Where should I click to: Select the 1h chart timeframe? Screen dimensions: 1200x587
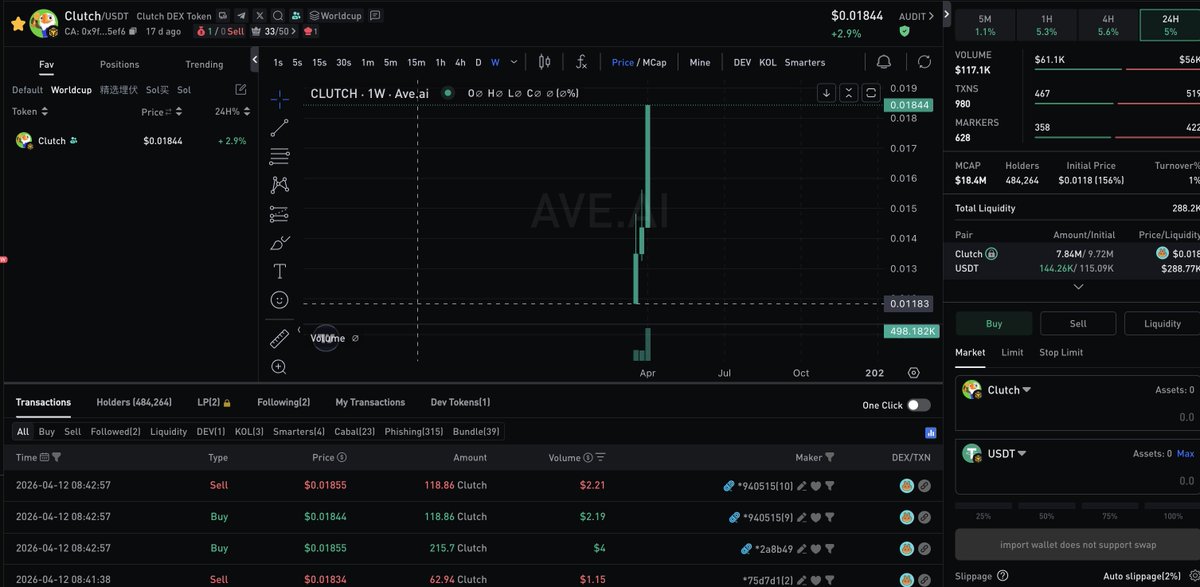(x=440, y=62)
